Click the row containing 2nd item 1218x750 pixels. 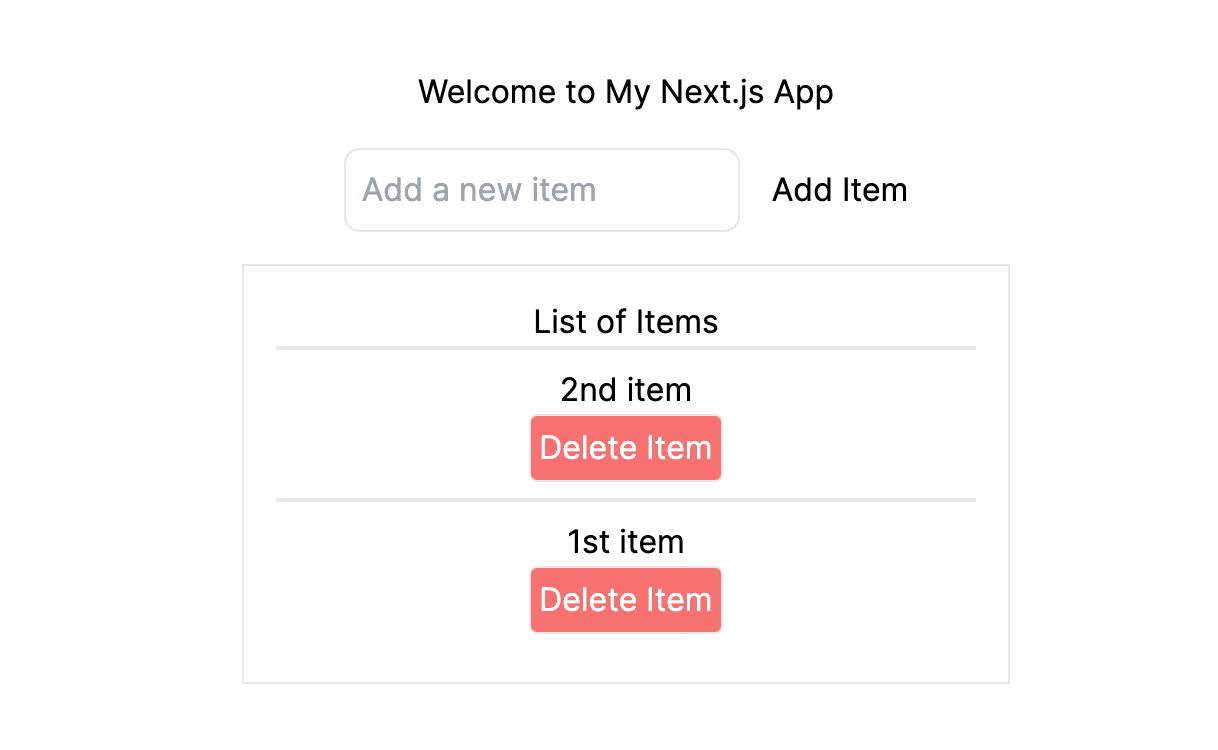pyautogui.click(x=626, y=420)
